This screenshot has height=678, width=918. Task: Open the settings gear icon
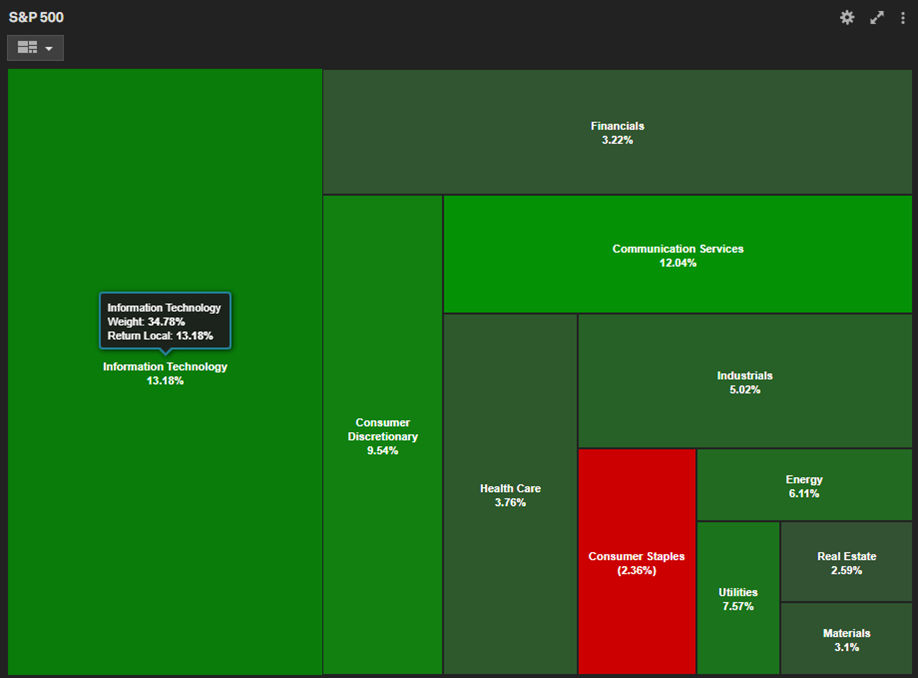tap(847, 17)
